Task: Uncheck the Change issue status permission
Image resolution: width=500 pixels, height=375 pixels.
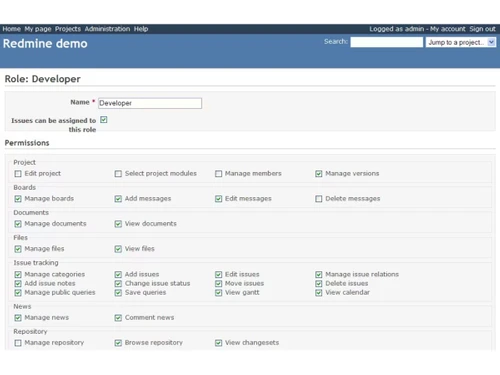Action: coord(118,283)
